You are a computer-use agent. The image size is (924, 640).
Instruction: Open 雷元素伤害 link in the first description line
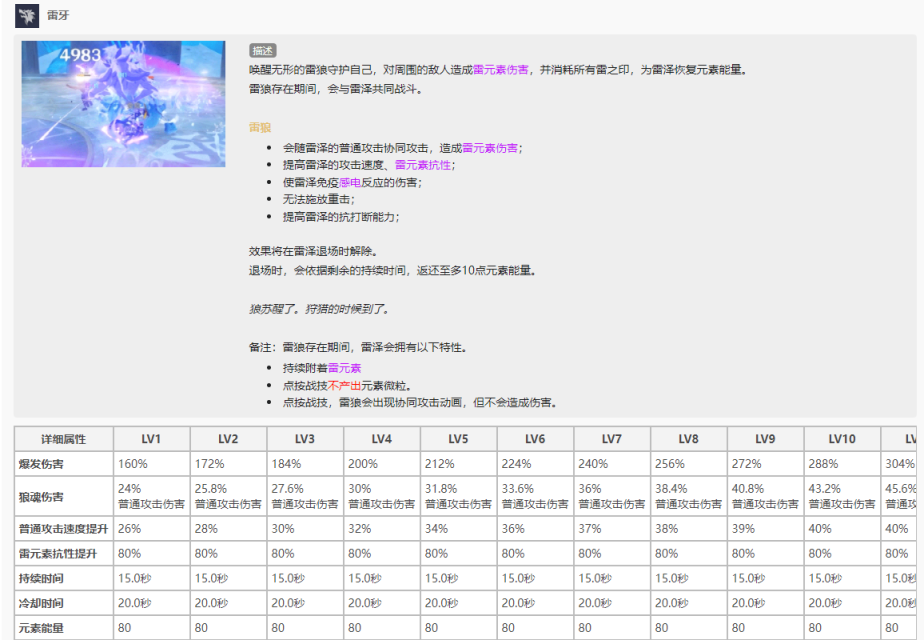(x=504, y=70)
